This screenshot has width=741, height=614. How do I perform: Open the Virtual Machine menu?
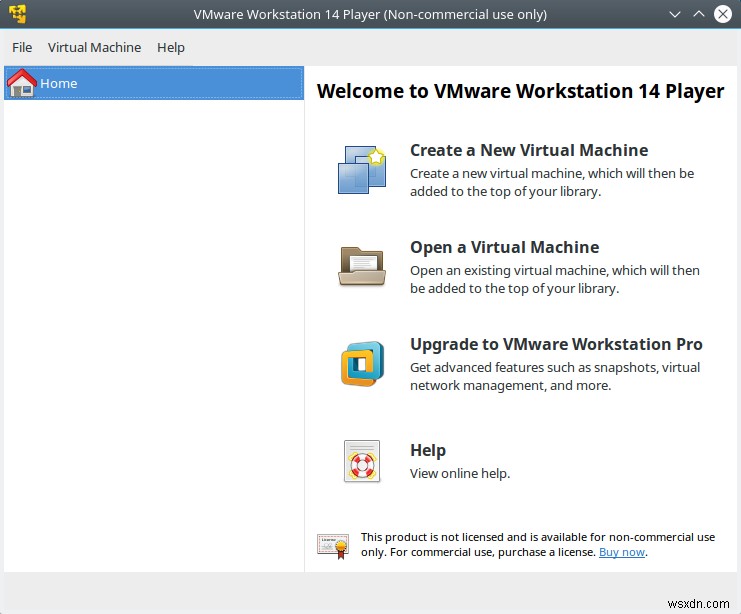click(x=95, y=48)
